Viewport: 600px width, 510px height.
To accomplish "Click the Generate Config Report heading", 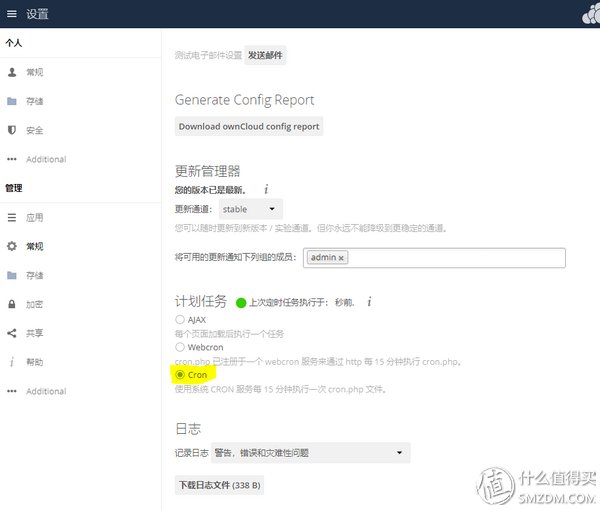I will [x=245, y=100].
